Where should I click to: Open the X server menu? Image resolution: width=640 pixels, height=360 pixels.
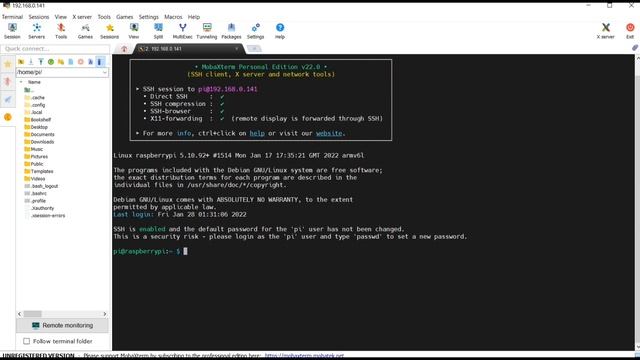(82, 17)
